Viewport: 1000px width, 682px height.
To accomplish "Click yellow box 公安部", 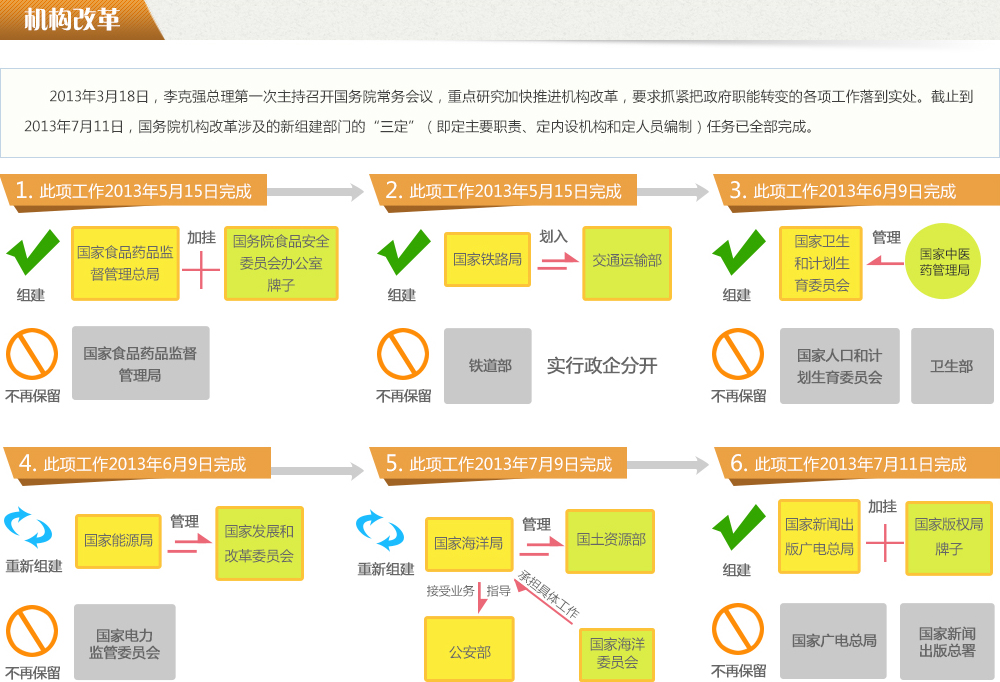I will click(x=469, y=649).
